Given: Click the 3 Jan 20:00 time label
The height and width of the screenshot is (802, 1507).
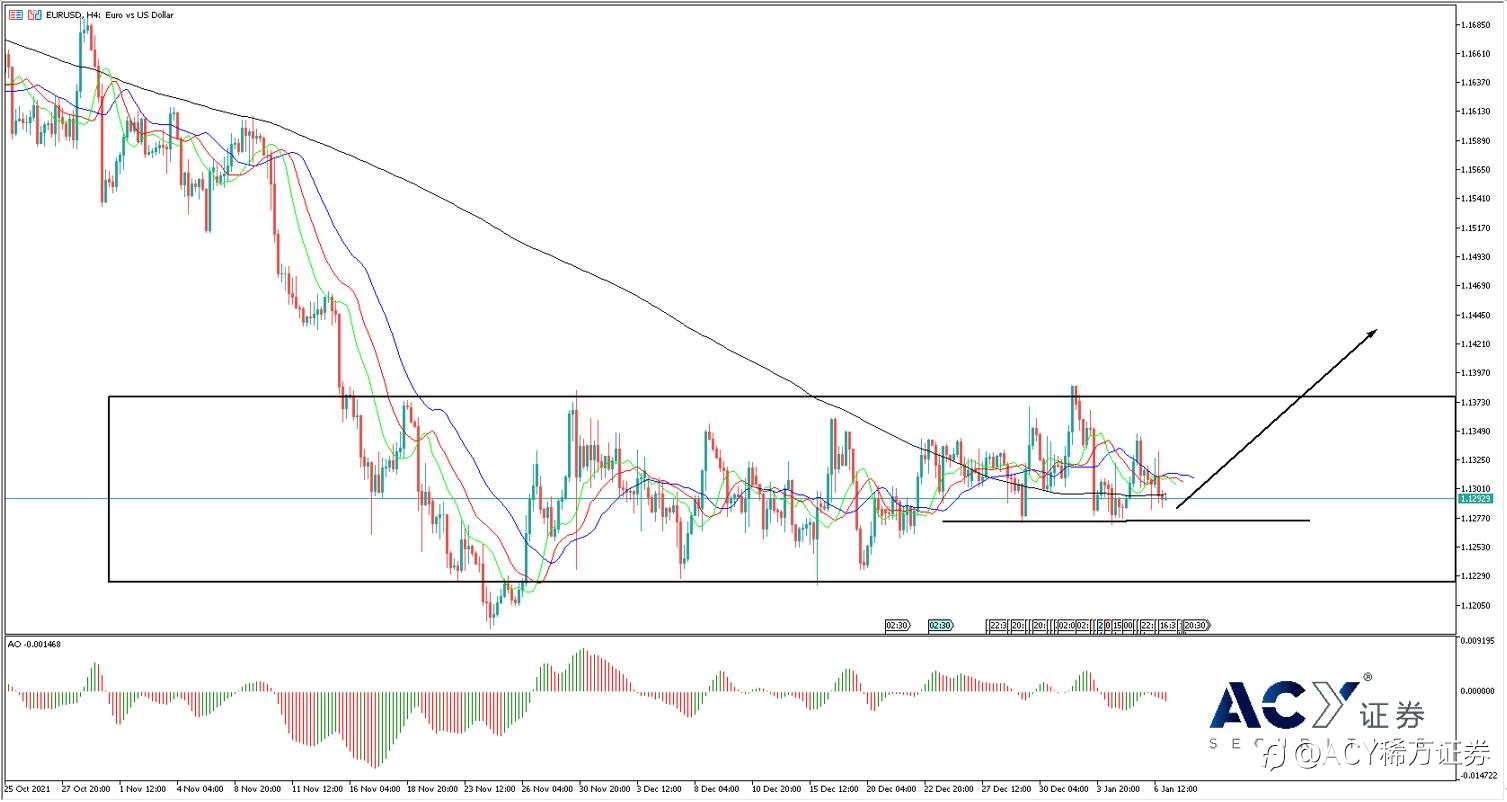Looking at the screenshot, I should (x=1119, y=789).
